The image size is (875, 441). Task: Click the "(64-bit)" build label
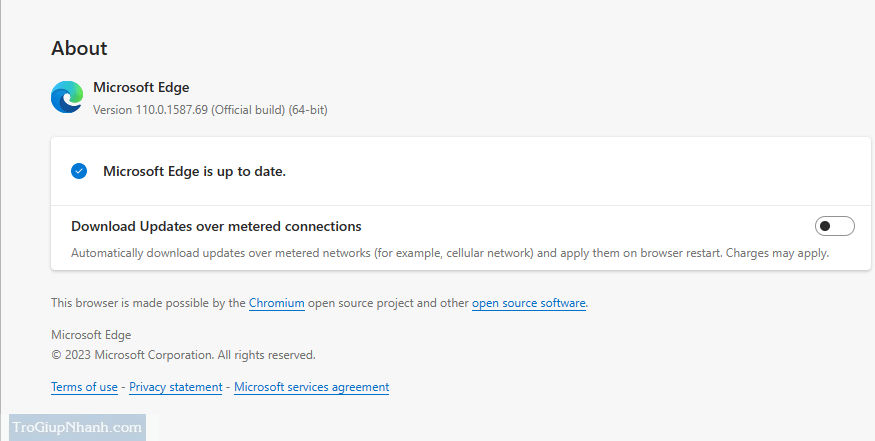308,109
